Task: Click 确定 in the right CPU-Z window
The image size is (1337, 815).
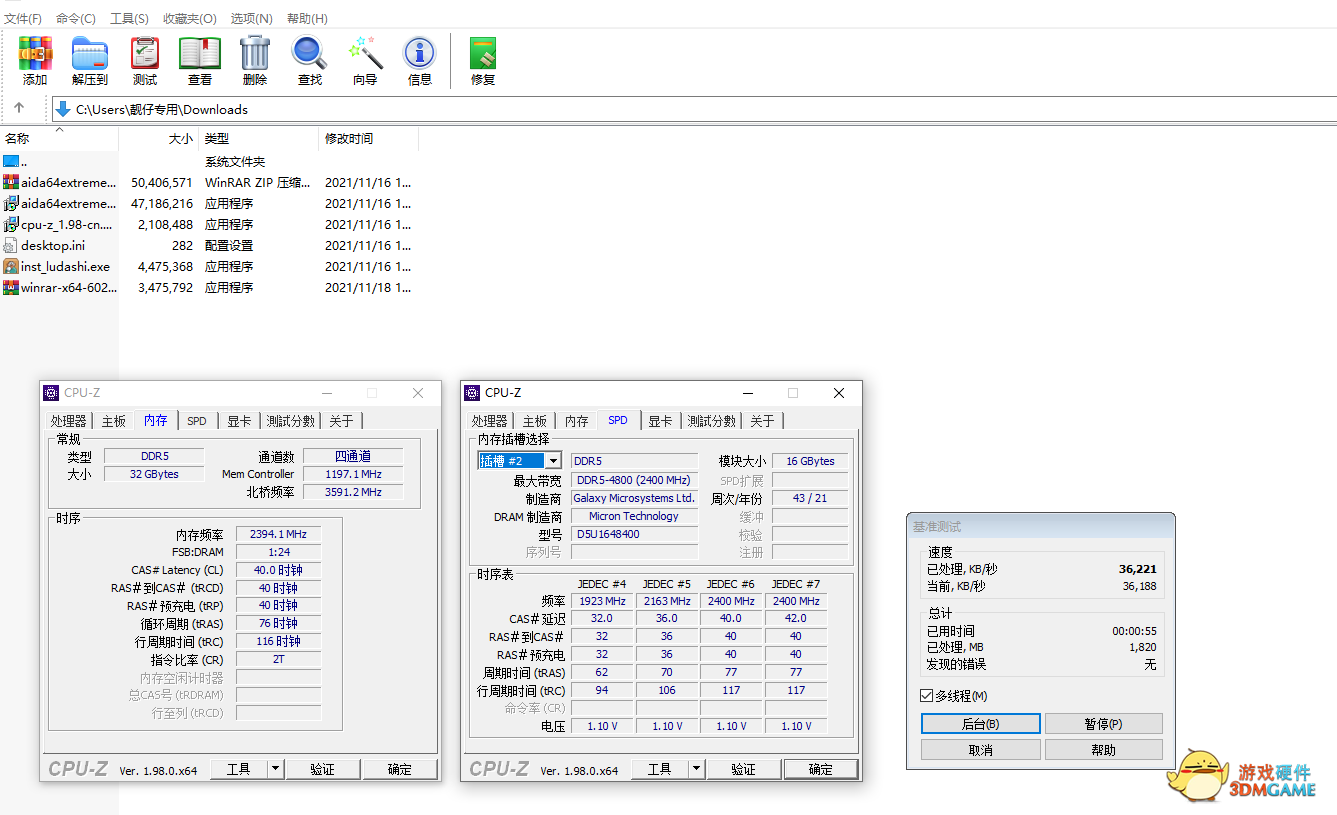Action: click(x=820, y=769)
